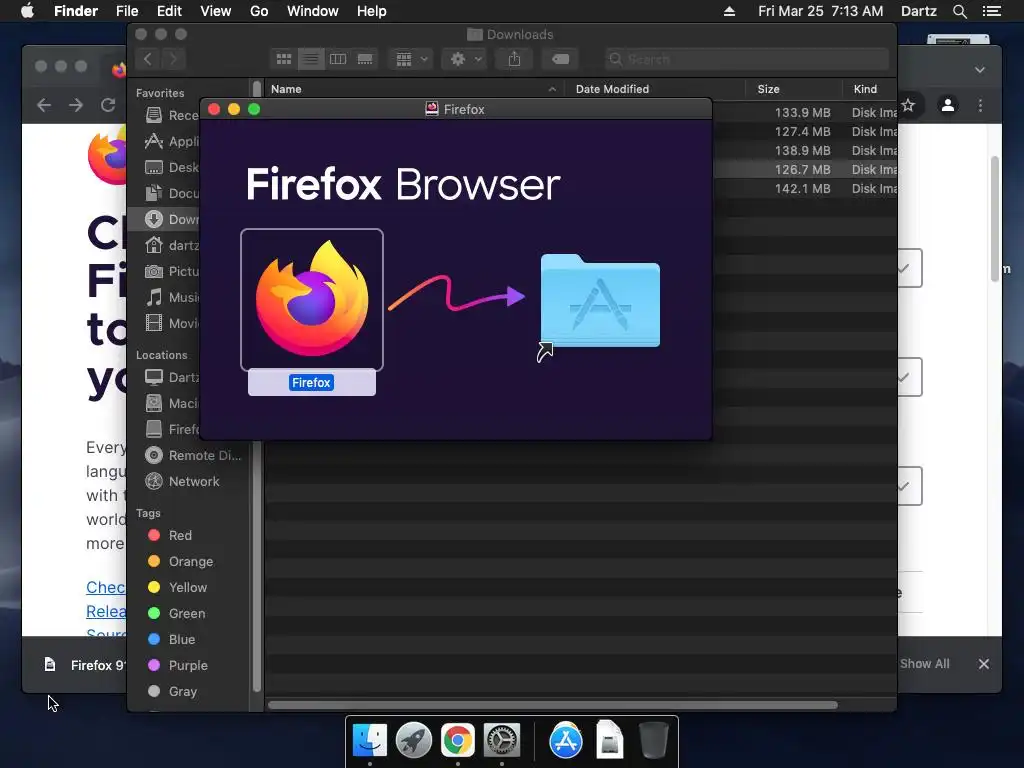
Task: Select the Blue tag
Action: (172, 639)
